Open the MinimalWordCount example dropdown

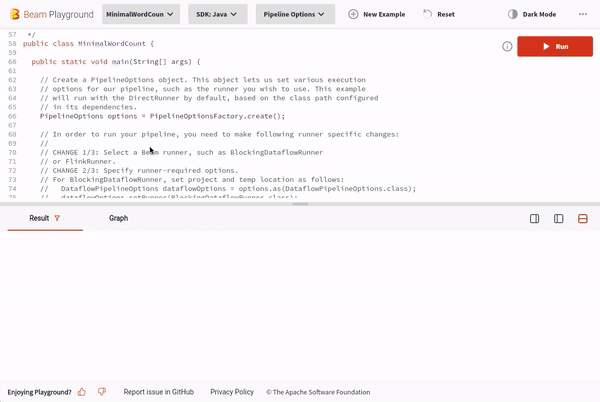141,14
